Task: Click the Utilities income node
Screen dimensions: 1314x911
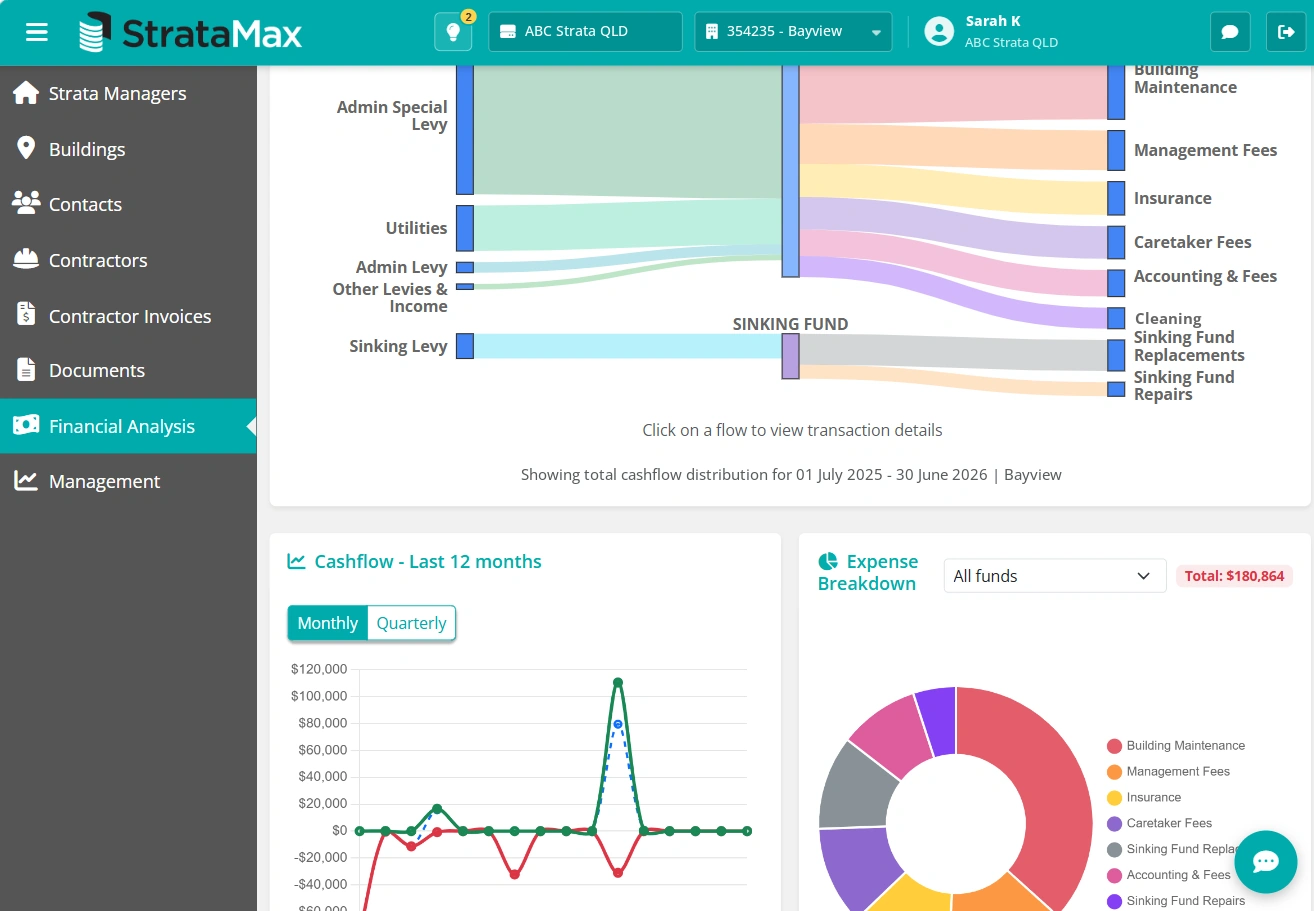Action: 465,228
